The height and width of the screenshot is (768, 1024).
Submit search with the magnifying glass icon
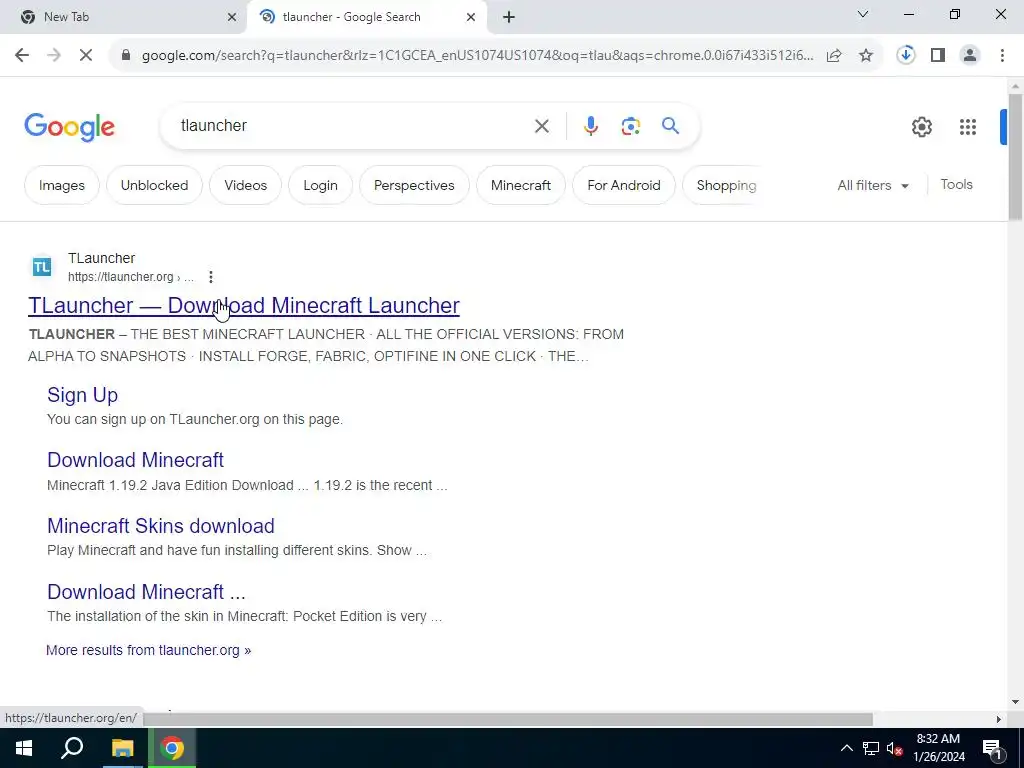(x=671, y=125)
